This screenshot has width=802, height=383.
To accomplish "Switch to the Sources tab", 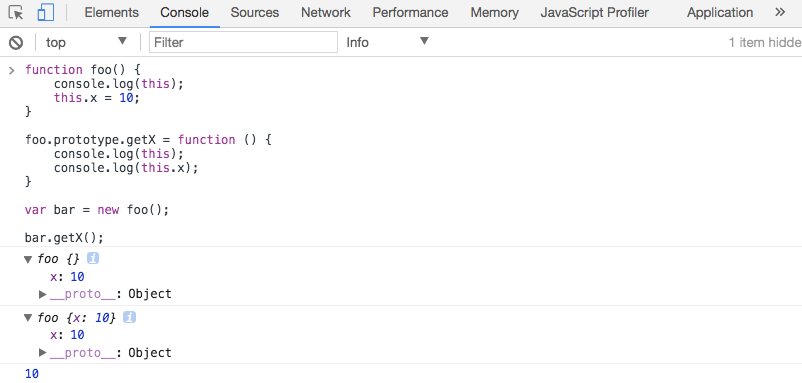I will [x=255, y=13].
